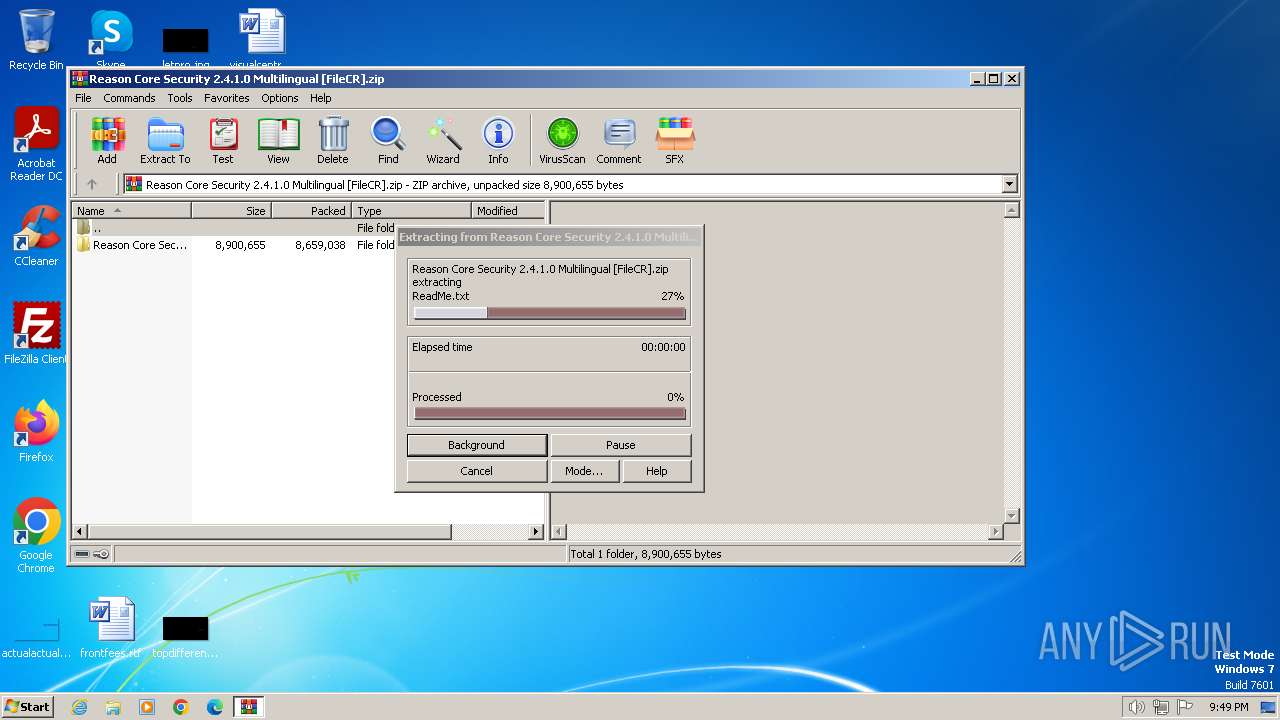Click the Mode... button
The image size is (1280, 720).
584,471
